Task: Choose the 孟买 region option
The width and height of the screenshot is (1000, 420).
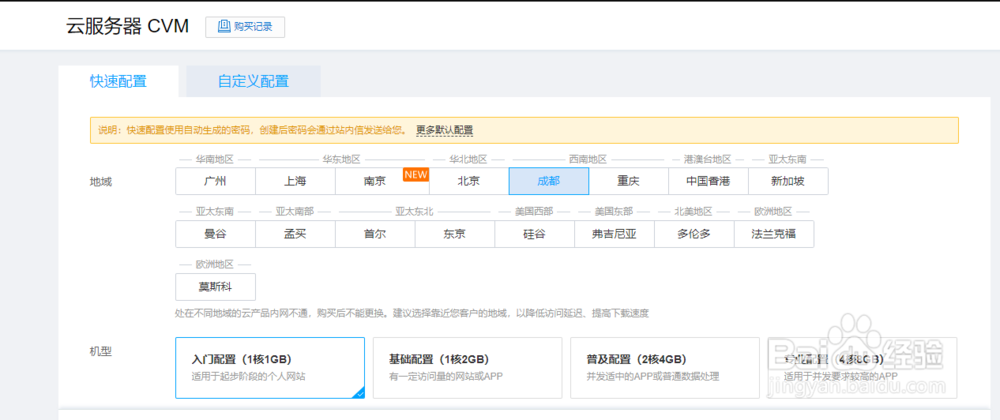Action: [x=295, y=234]
